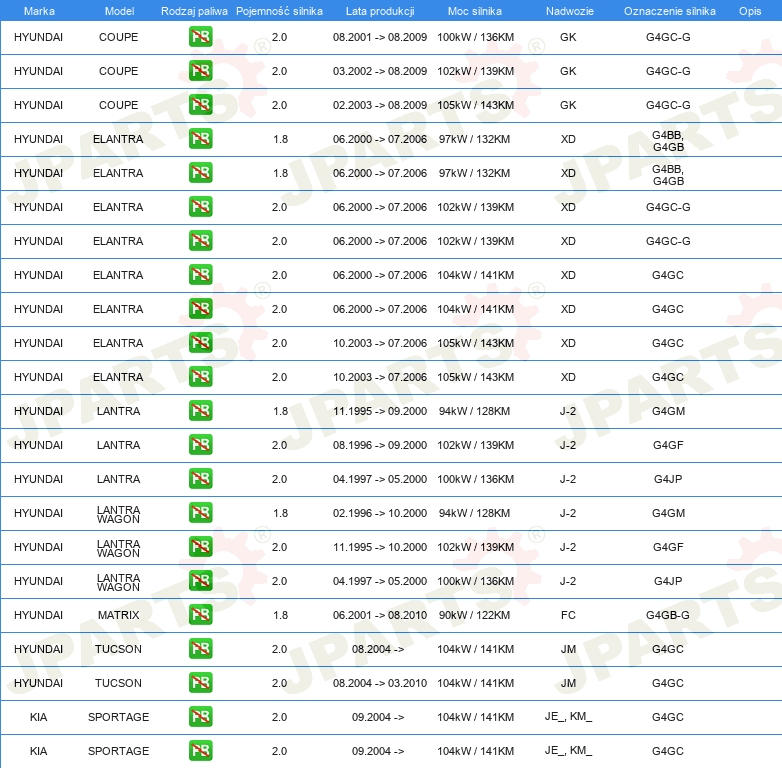
Task: Select the date range 11.1995 -> 10.2000
Action: click(380, 547)
